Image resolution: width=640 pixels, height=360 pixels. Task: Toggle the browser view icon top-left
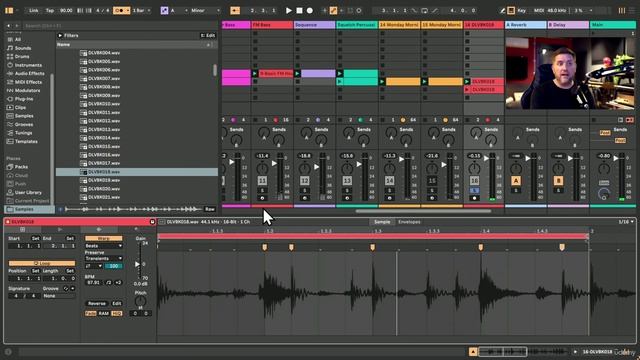[9, 10]
